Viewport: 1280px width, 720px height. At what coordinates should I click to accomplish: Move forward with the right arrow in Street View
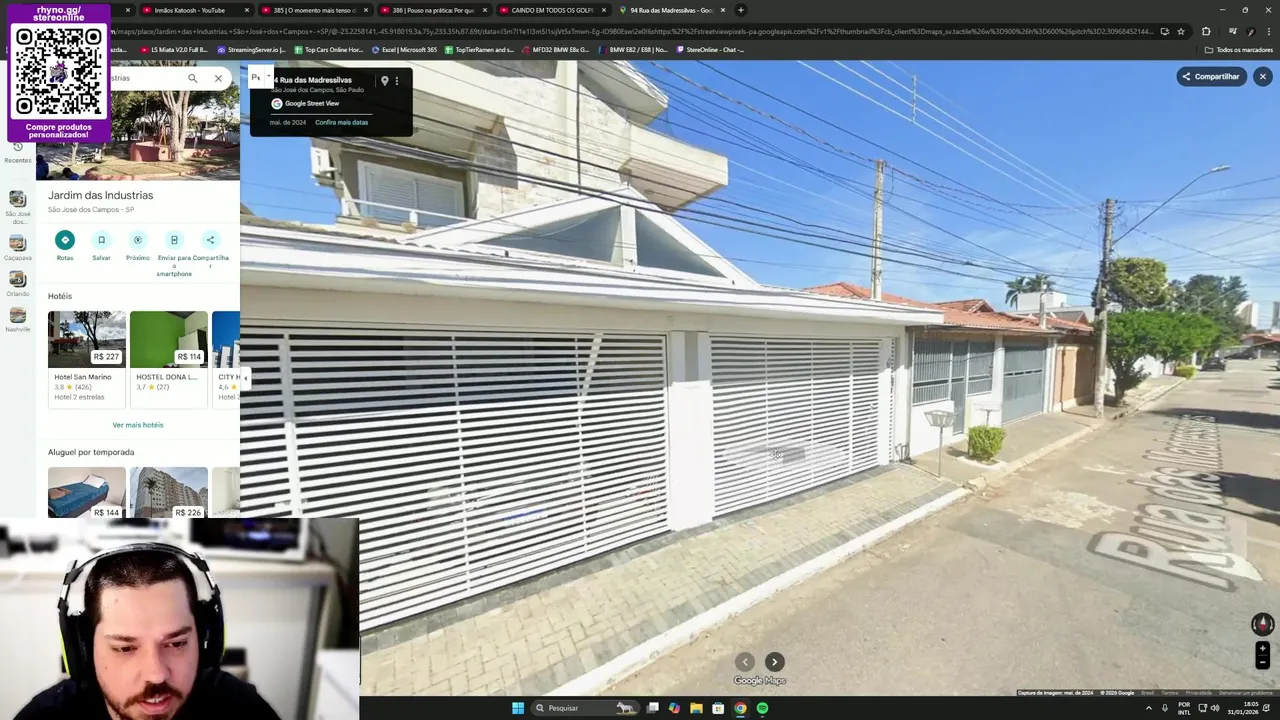(774, 662)
